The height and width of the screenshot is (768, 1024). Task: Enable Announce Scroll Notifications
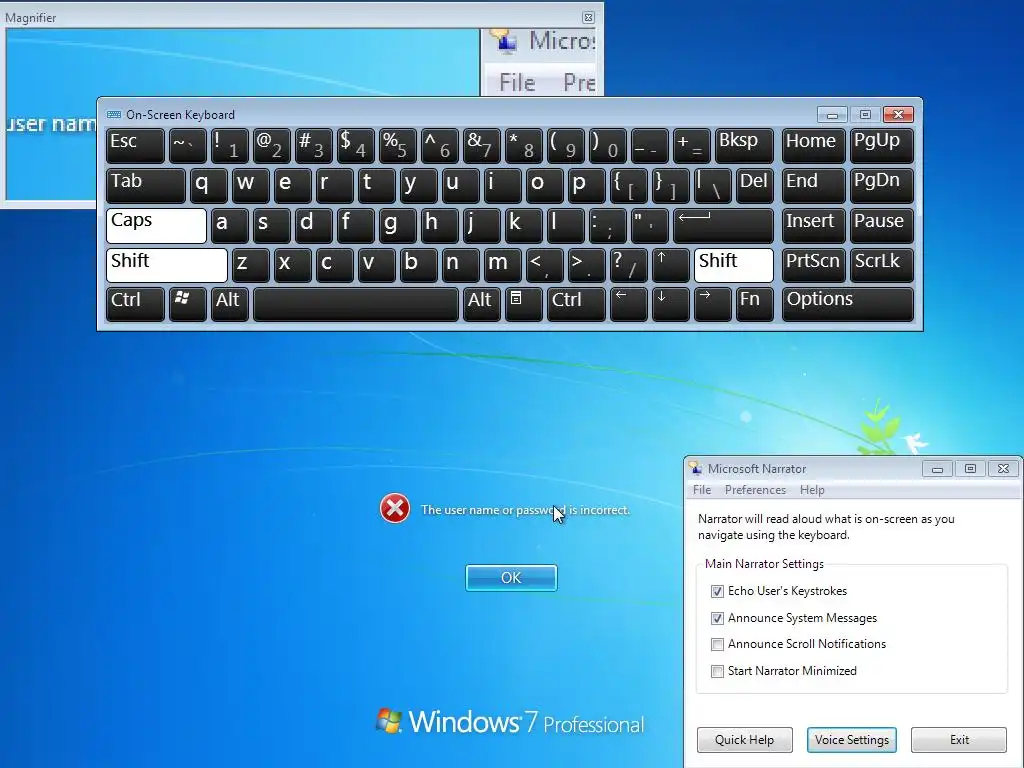(x=717, y=645)
